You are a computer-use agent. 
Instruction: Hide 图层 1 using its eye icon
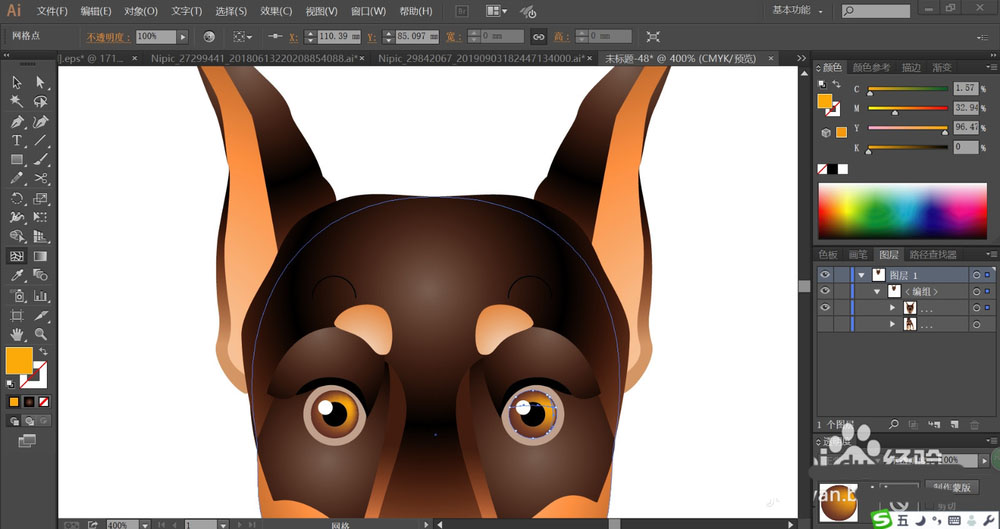click(825, 275)
